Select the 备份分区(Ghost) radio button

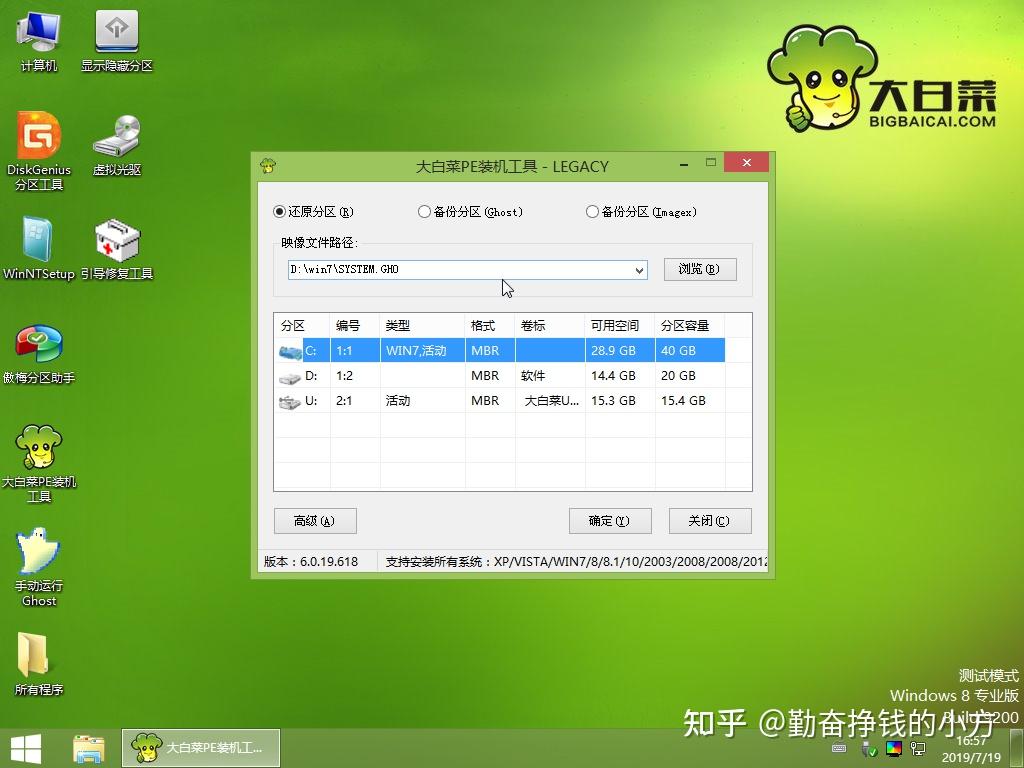[470, 212]
